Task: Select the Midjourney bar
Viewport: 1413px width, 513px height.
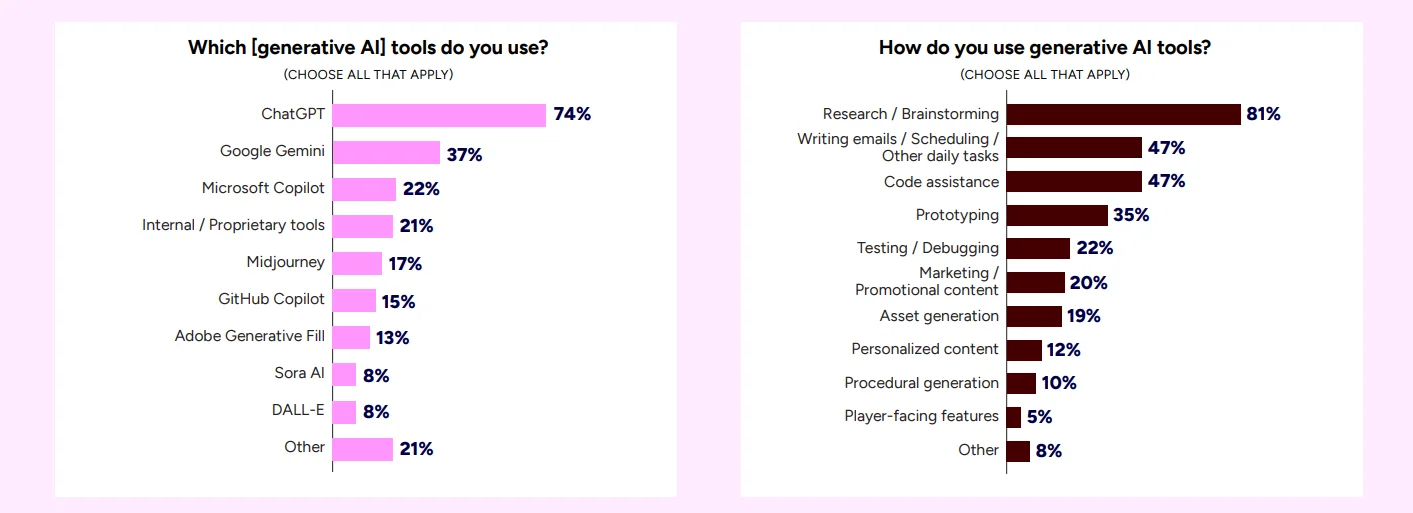Action: click(x=357, y=263)
